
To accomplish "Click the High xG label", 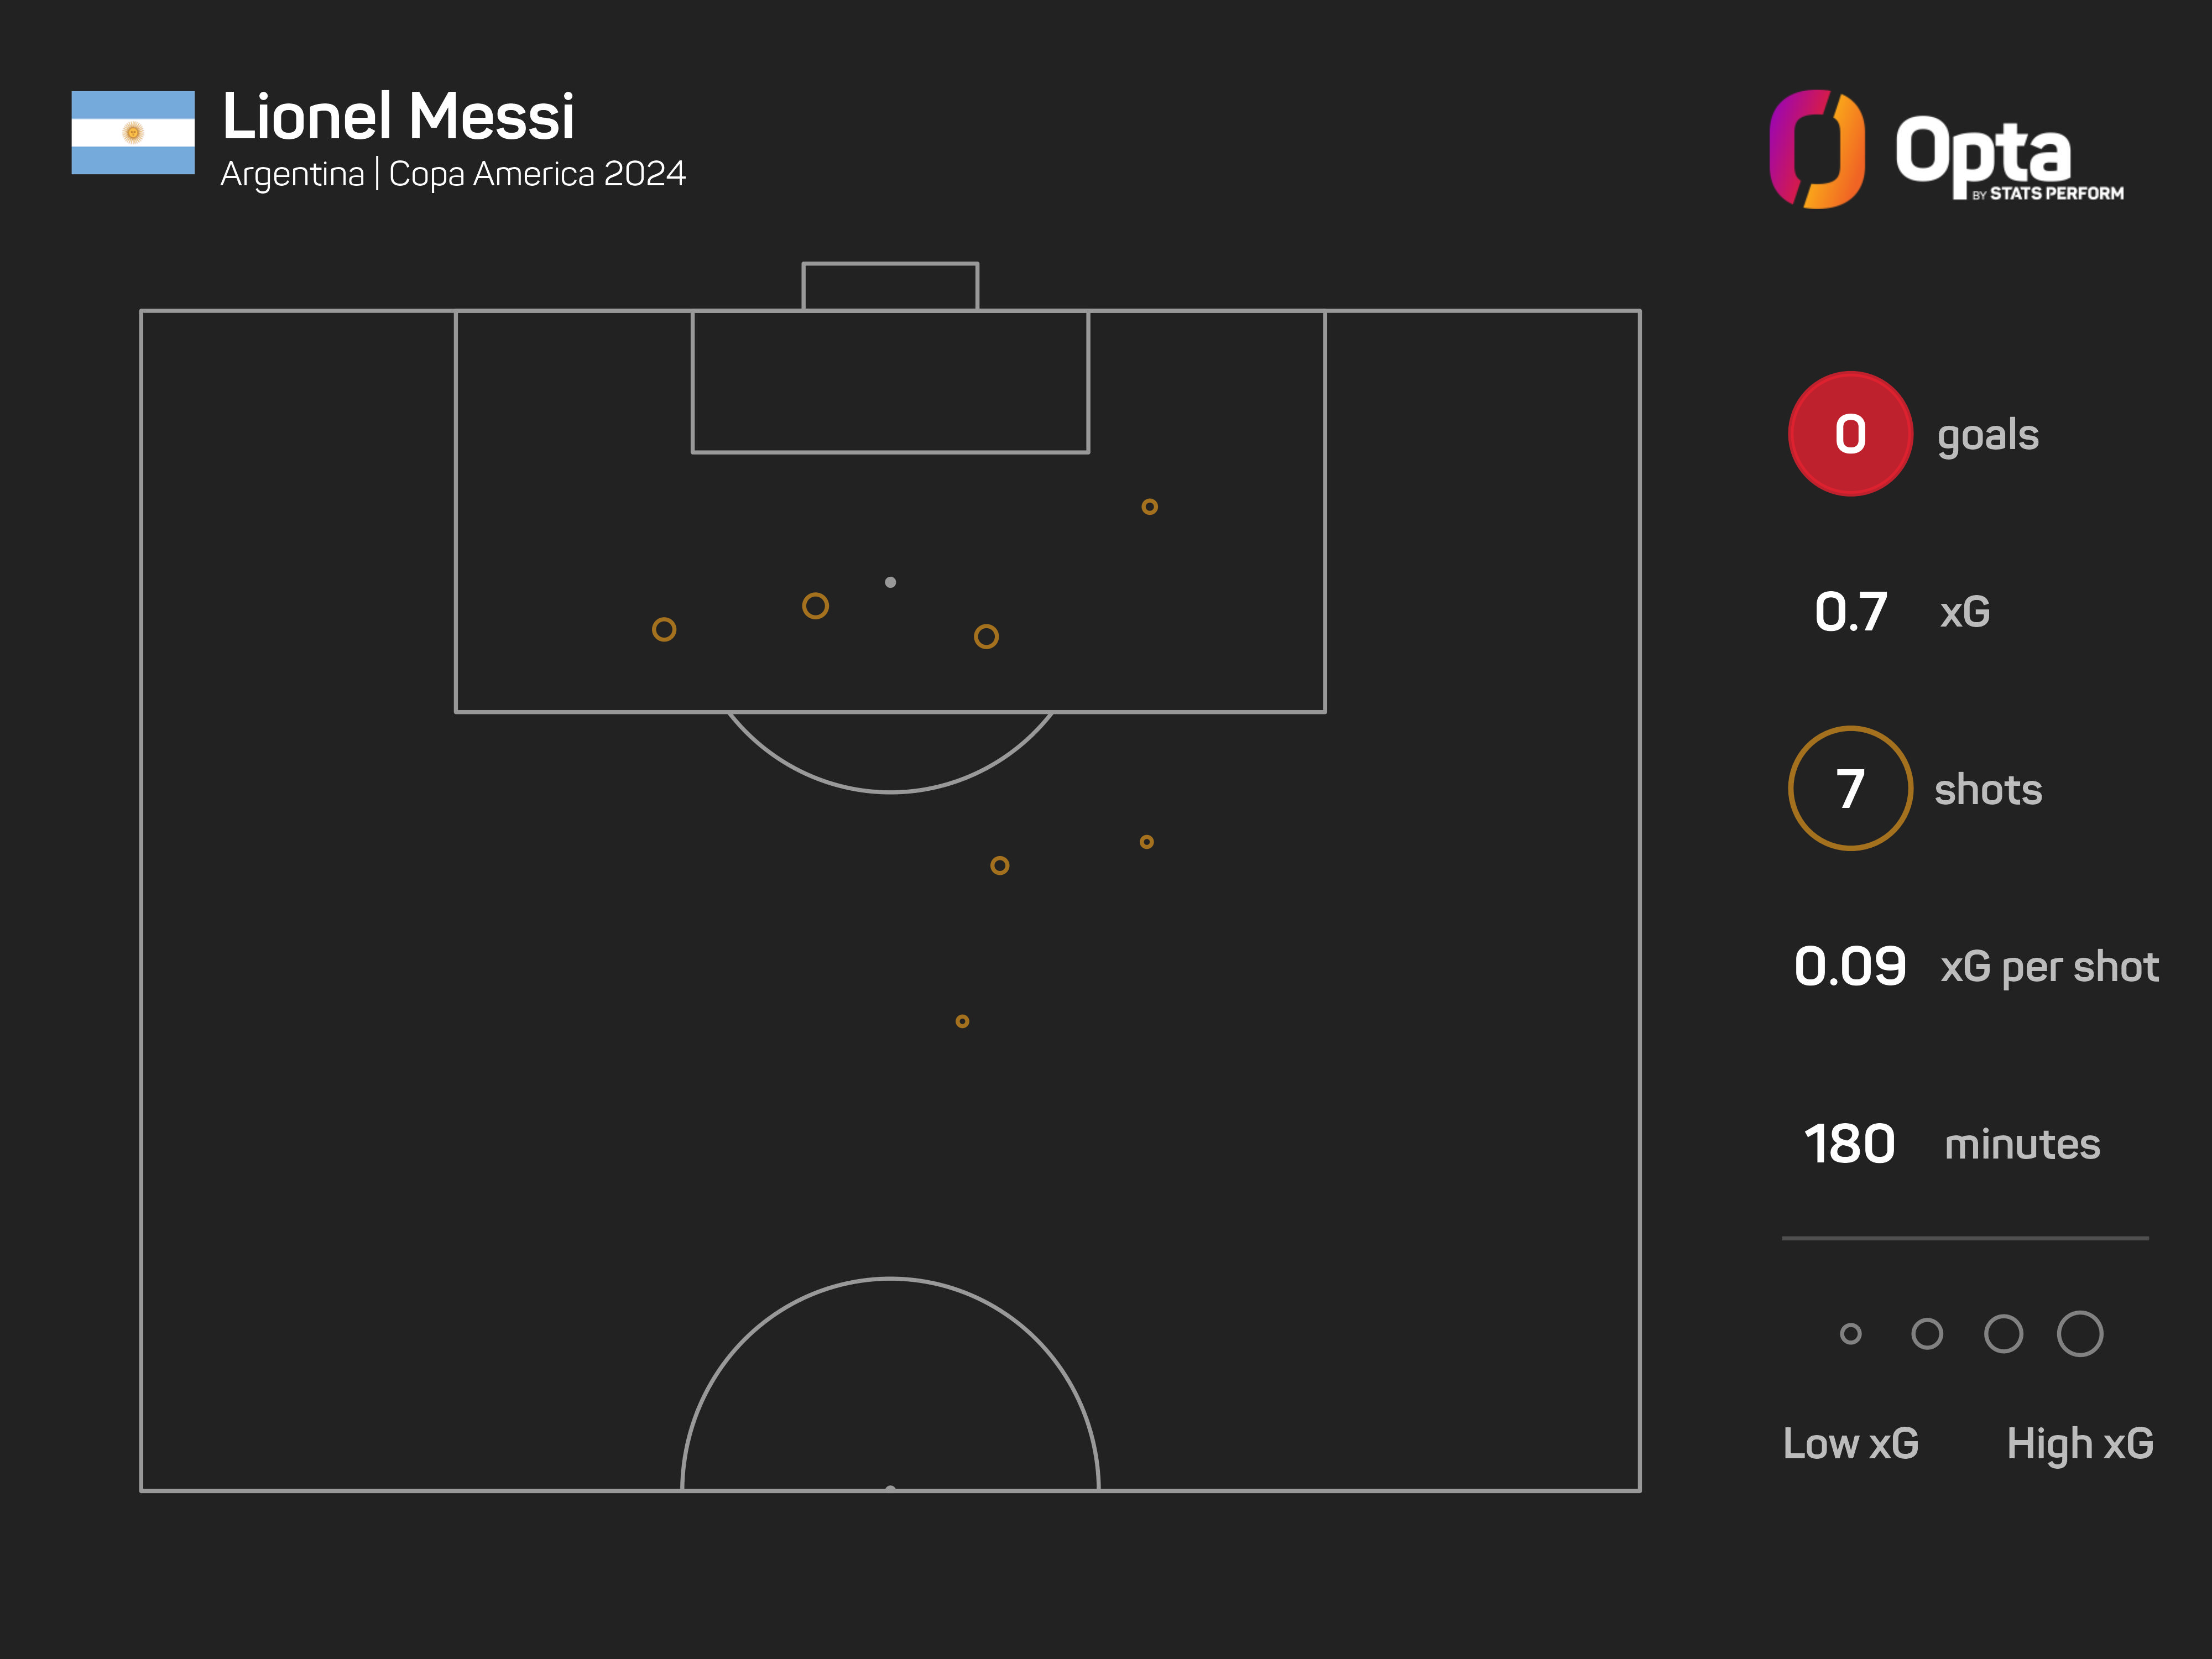I will pos(2080,1443).
